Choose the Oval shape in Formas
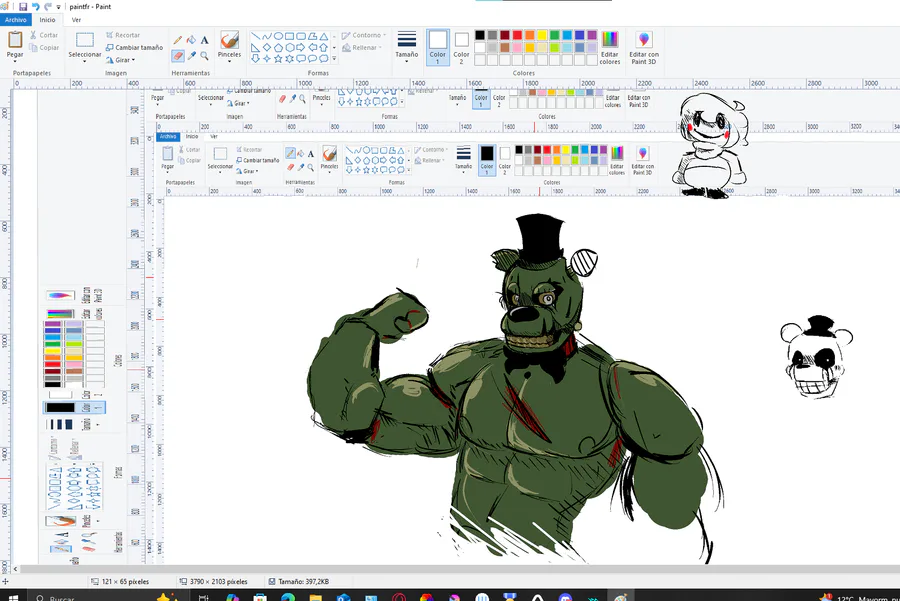This screenshot has width=900, height=601. click(278, 36)
